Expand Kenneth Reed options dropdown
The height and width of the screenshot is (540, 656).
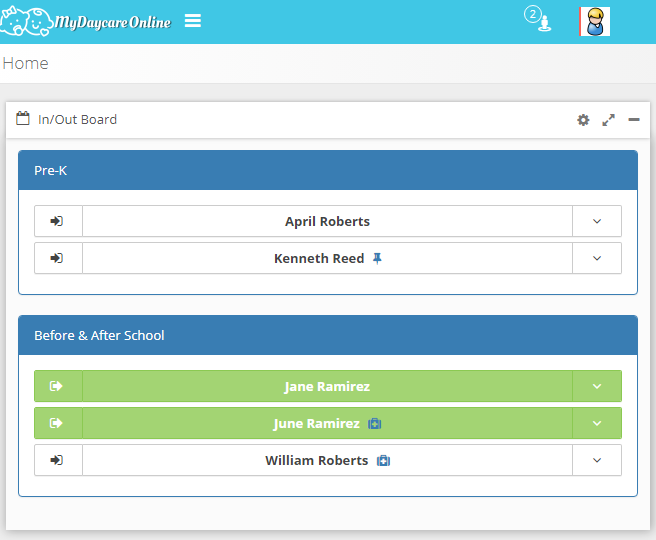coord(597,258)
